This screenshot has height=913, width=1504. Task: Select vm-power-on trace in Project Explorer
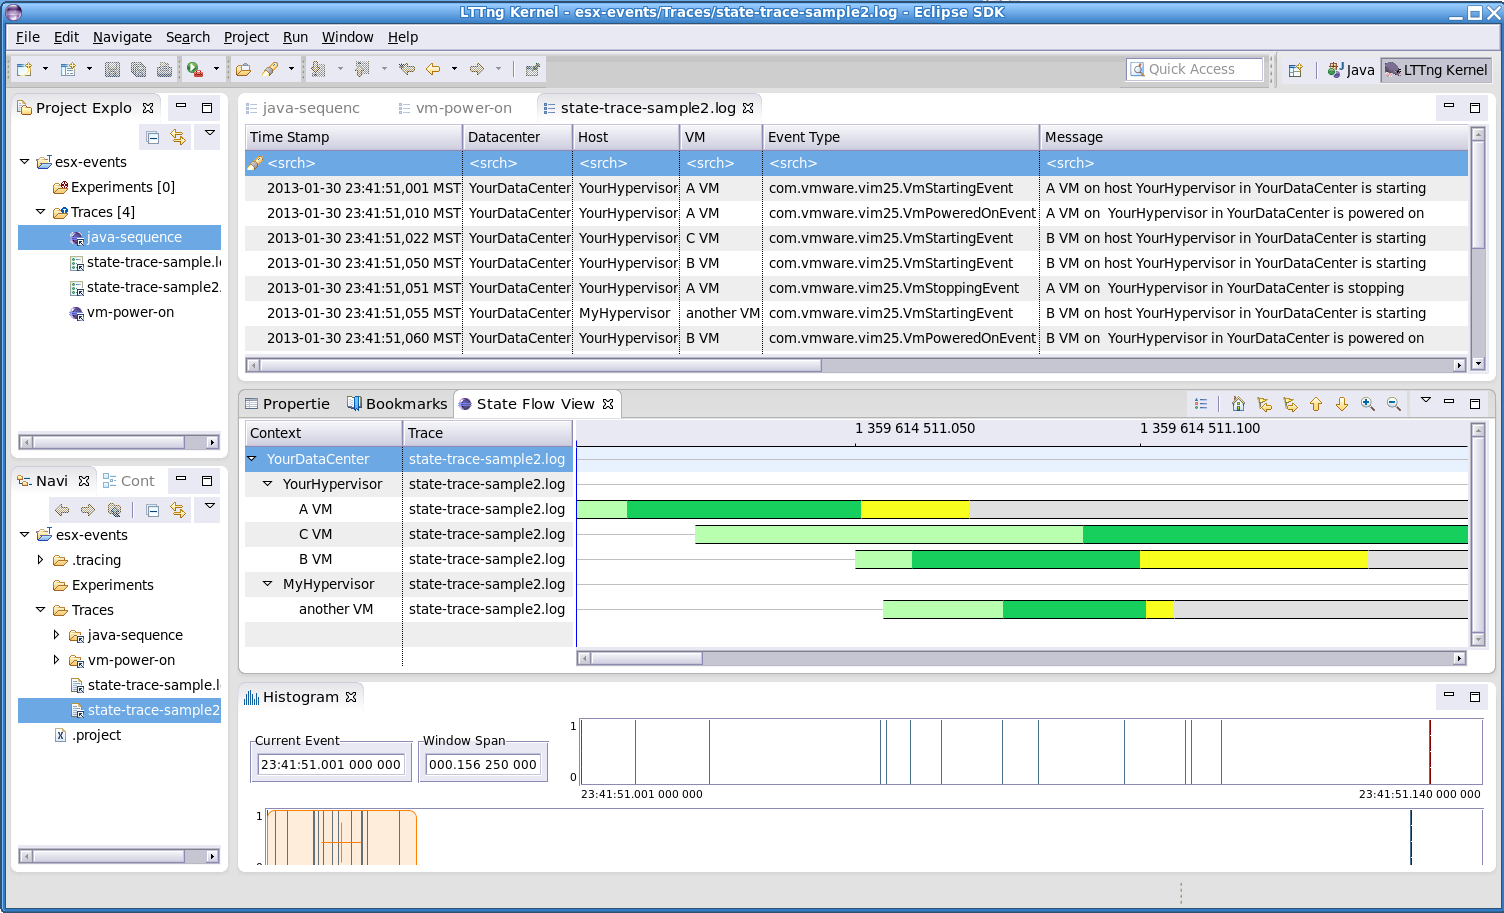pyautogui.click(x=130, y=312)
